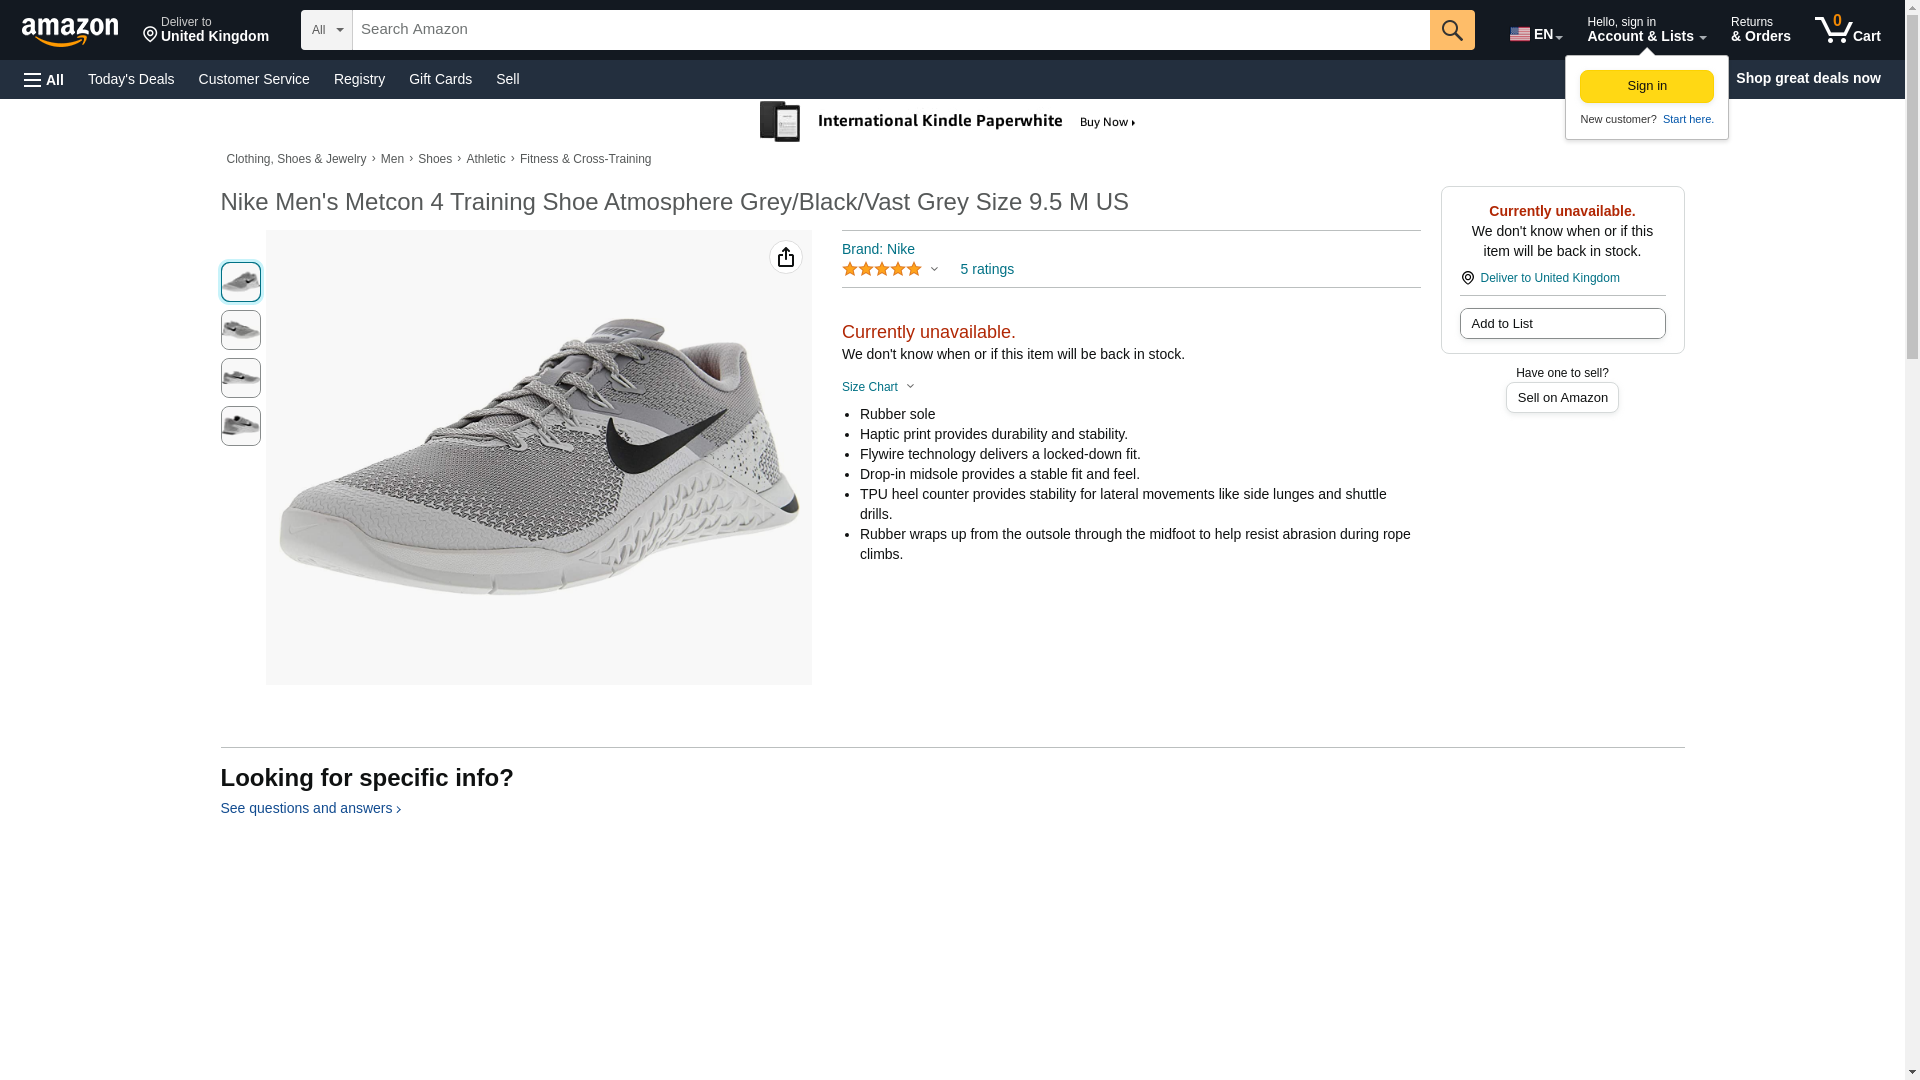Click the magnifying glass search button
The height and width of the screenshot is (1080, 1920).
pyautogui.click(x=1451, y=30)
